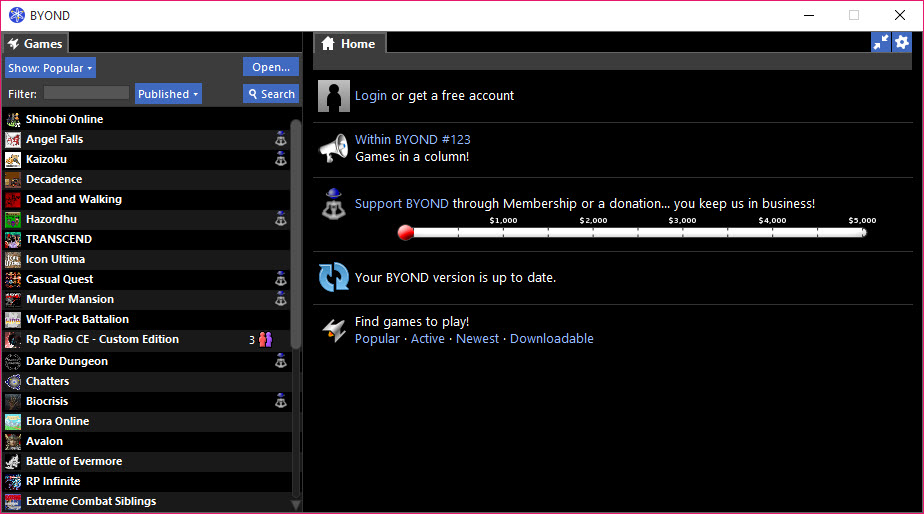The height and width of the screenshot is (514, 924).
Task: Click the Open... button
Action: pos(271,67)
